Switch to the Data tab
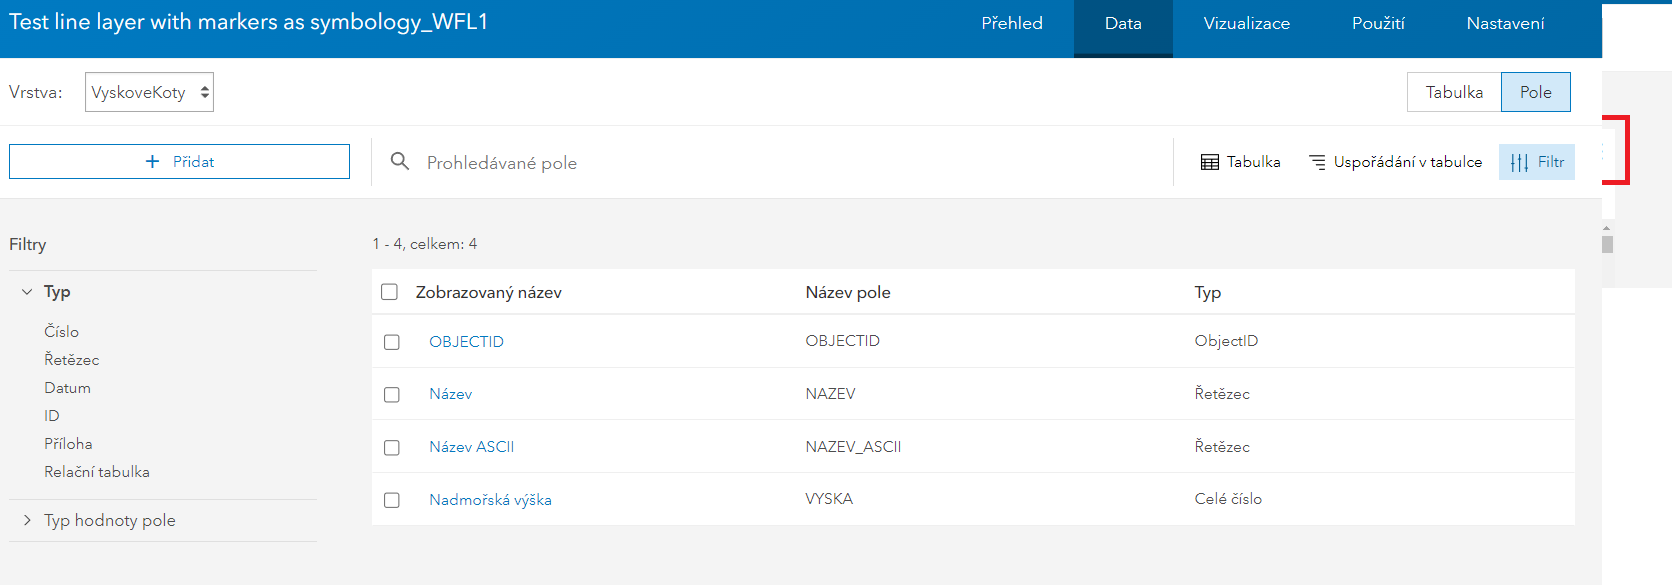 pos(1123,23)
